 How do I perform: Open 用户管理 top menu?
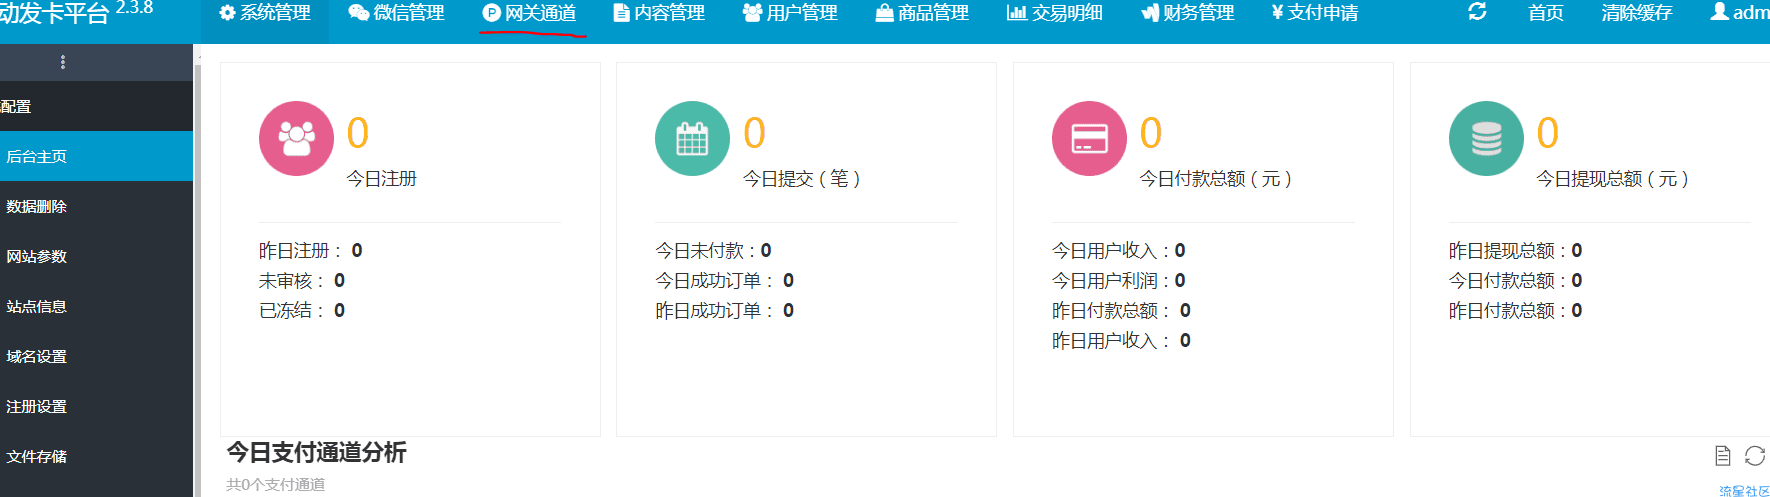(x=790, y=13)
